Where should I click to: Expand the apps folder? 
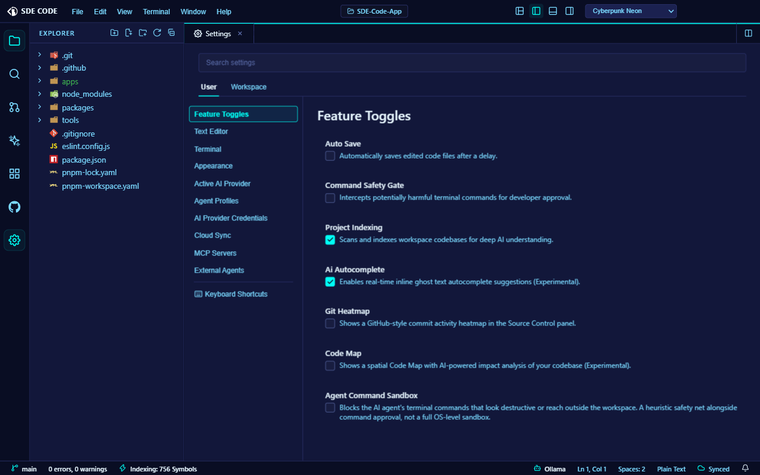[40, 81]
